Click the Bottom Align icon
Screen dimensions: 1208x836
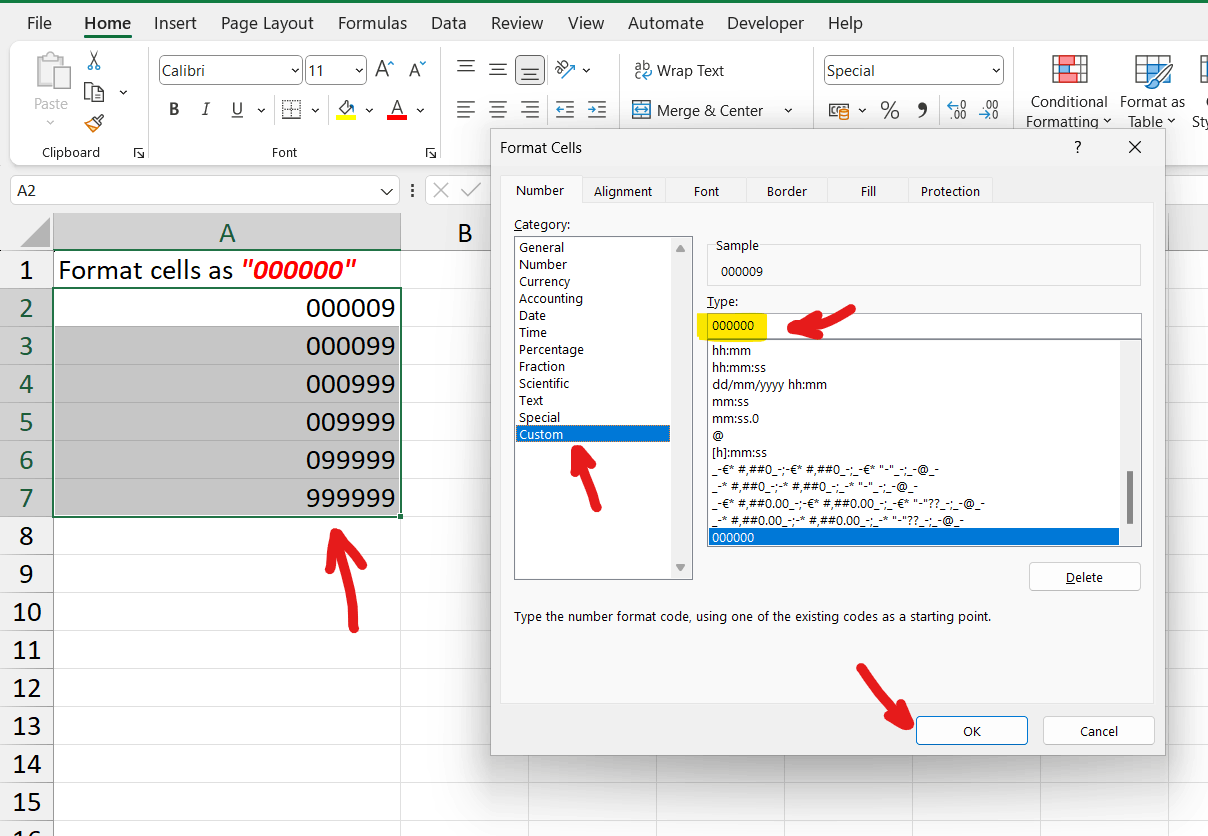tap(530, 70)
